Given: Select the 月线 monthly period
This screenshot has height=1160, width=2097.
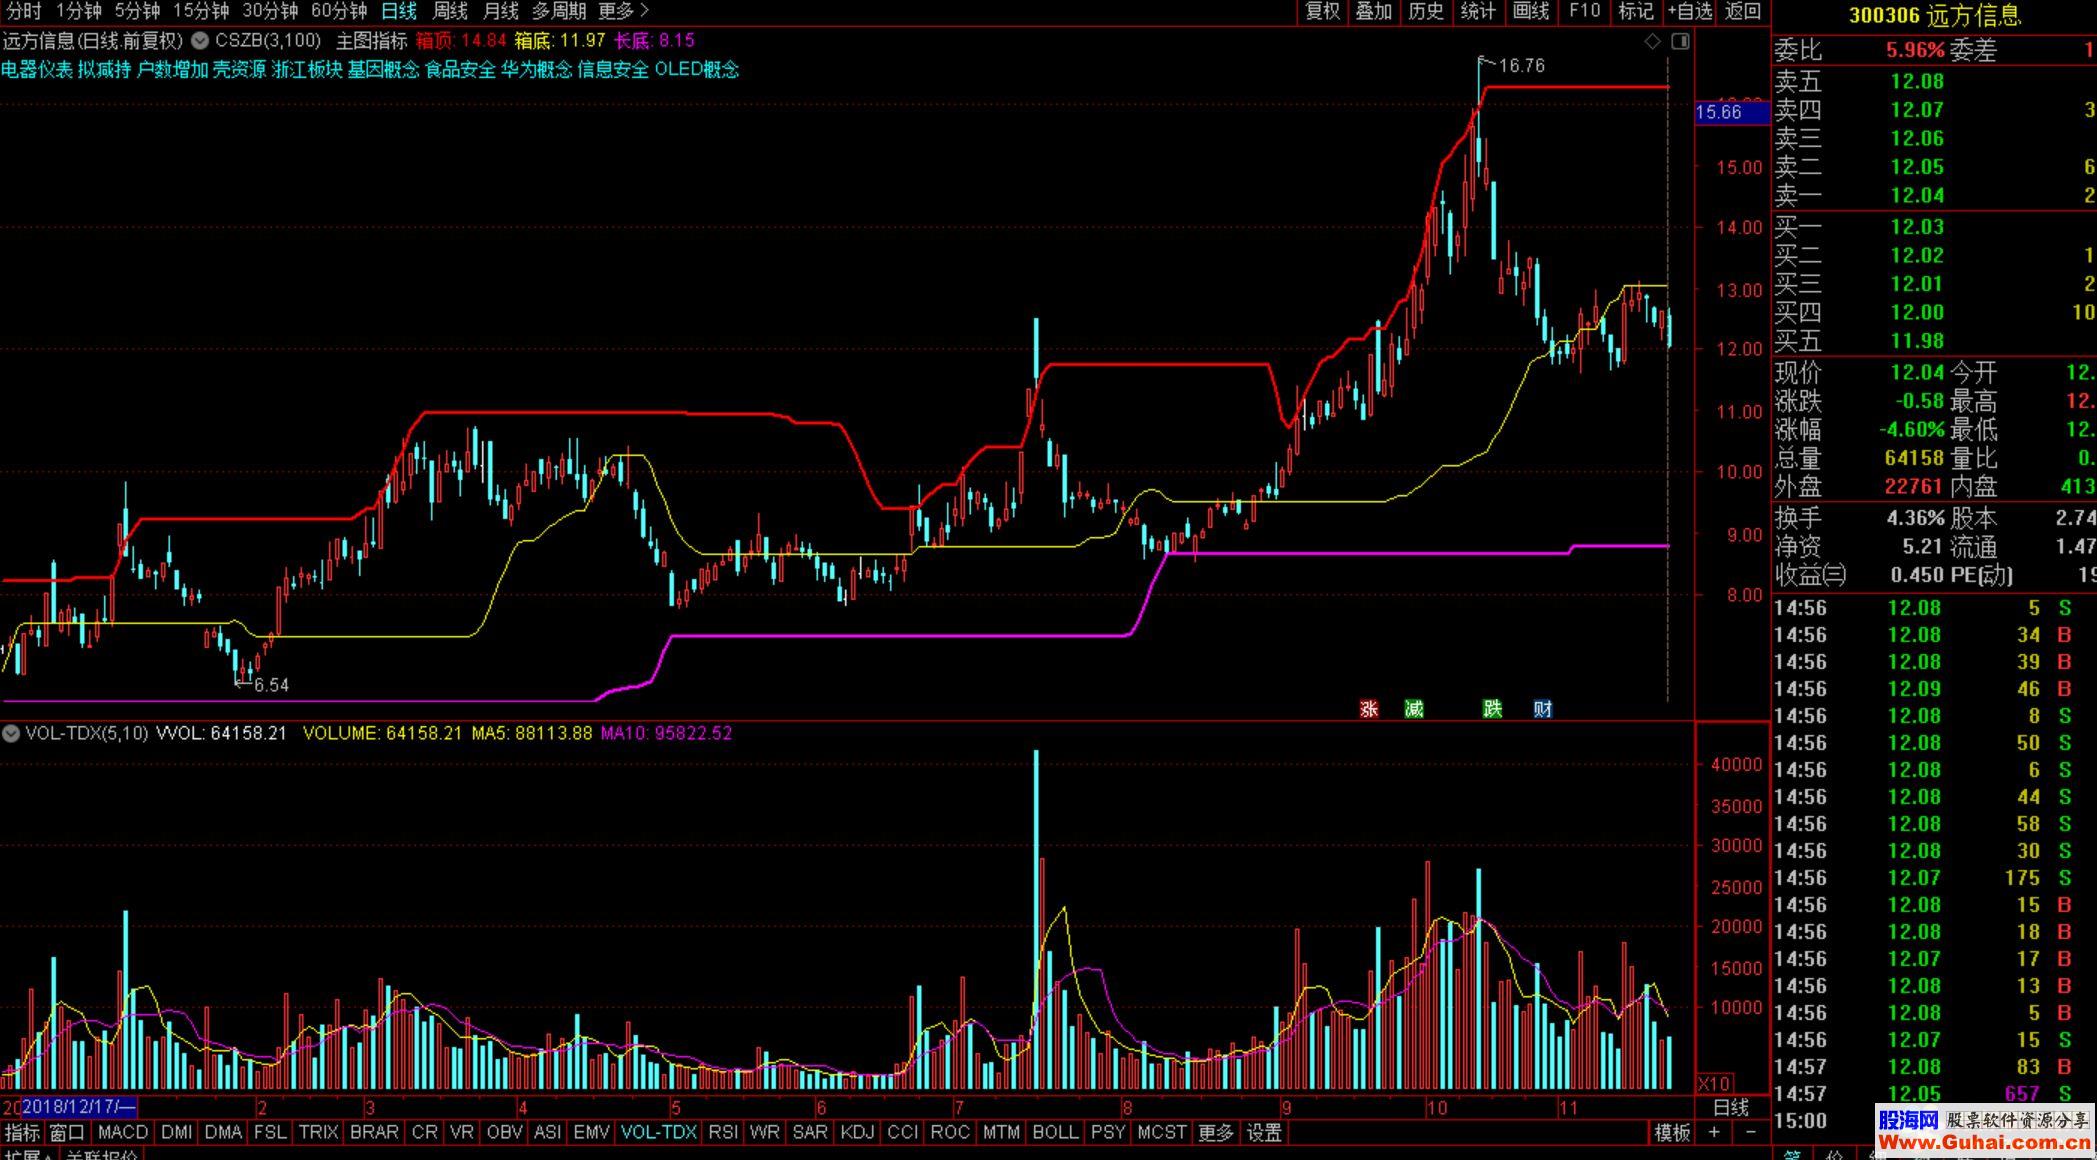Looking at the screenshot, I should click(501, 11).
